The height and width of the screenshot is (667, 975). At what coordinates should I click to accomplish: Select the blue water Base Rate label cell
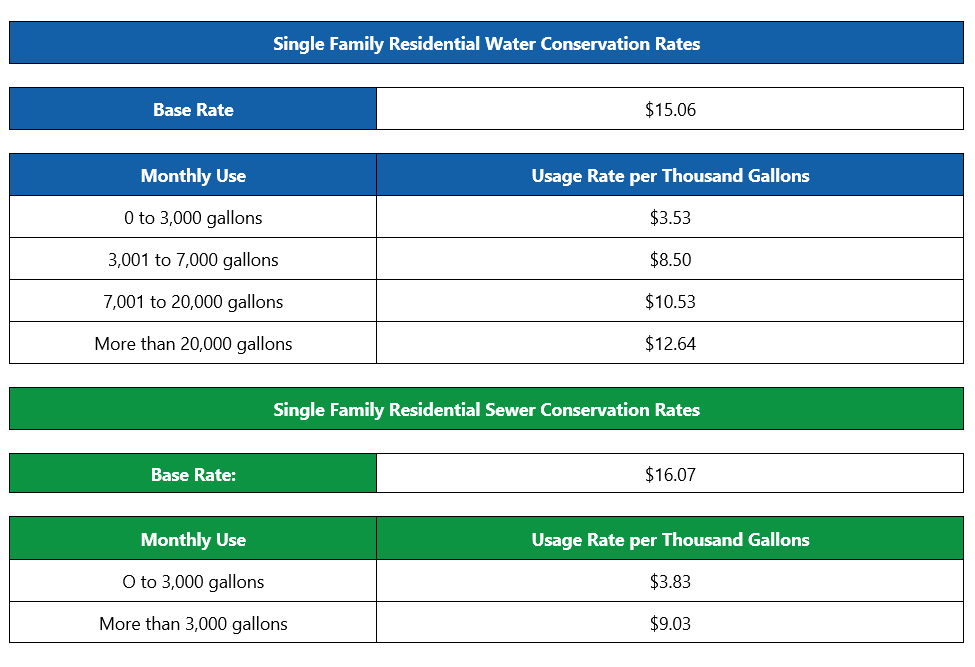point(193,110)
